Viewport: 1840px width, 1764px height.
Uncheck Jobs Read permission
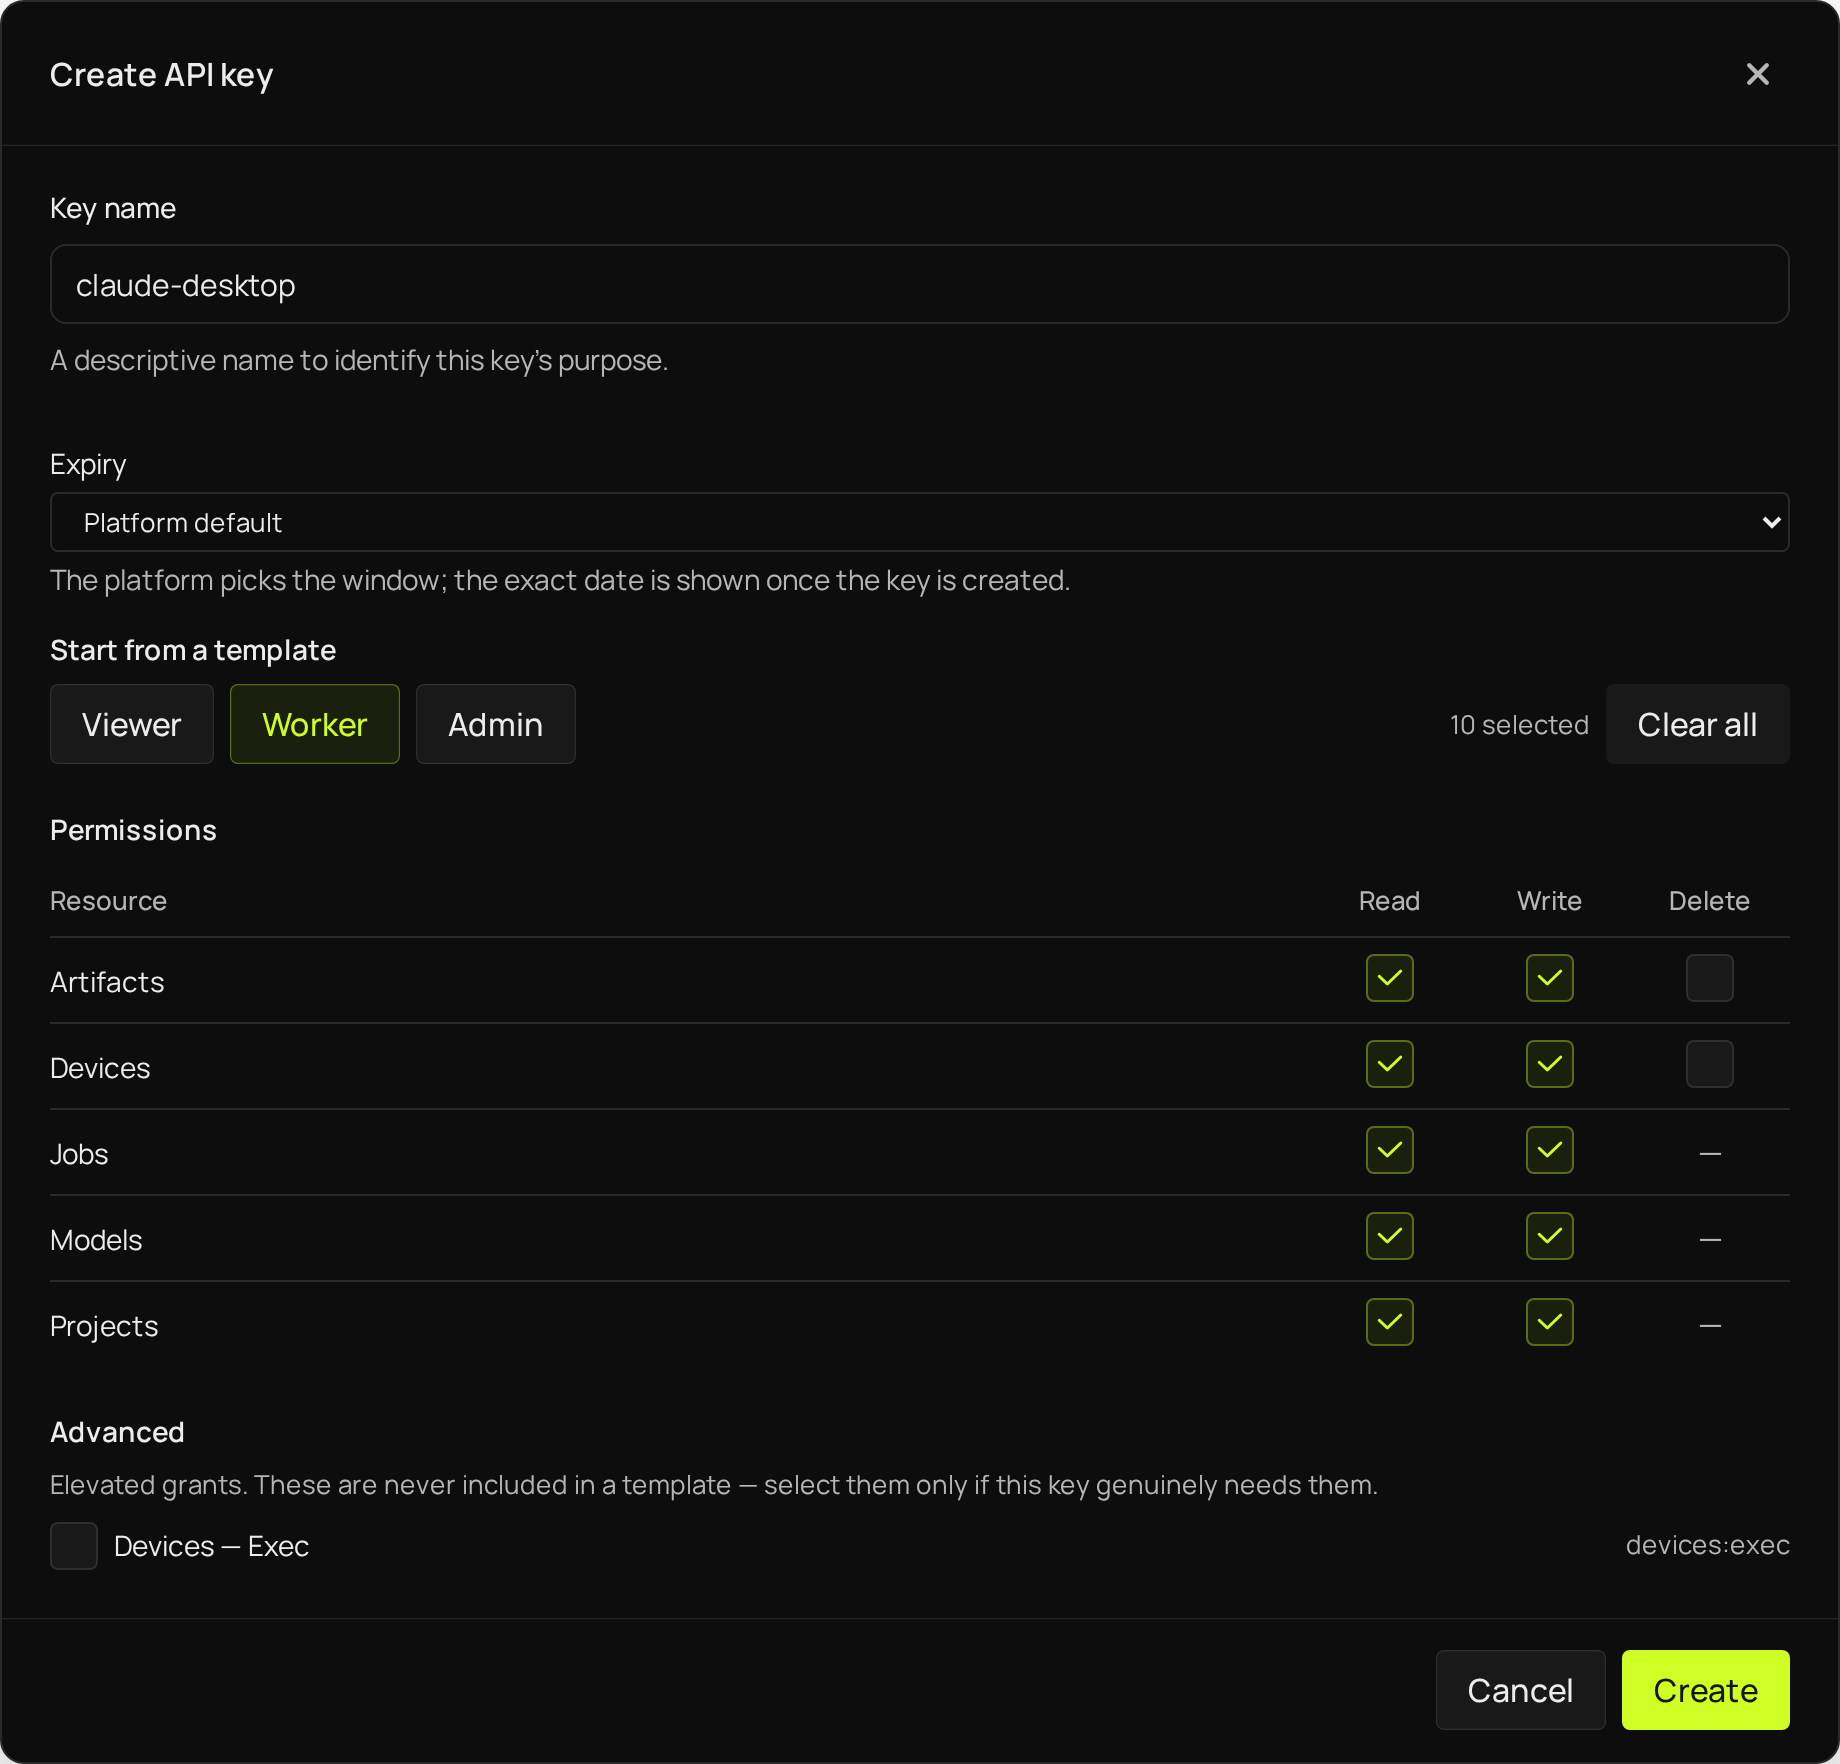pos(1389,1150)
